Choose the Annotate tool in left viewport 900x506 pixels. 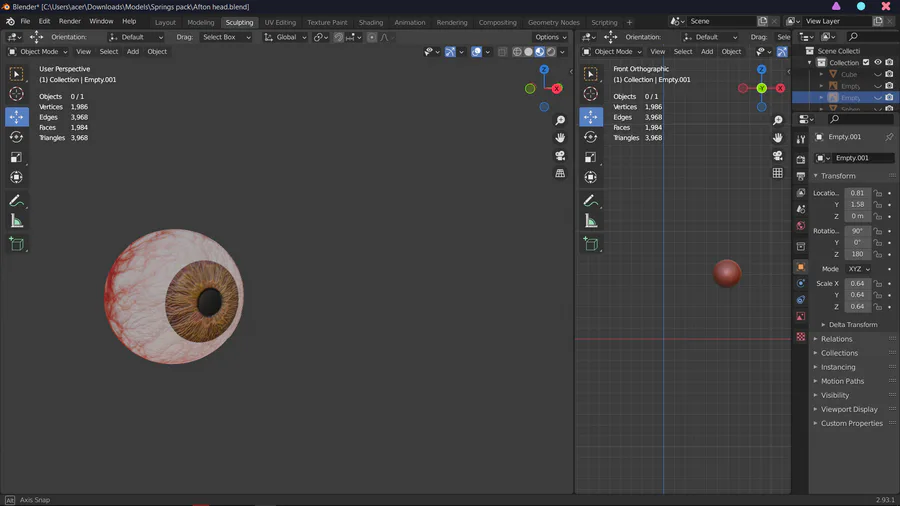(x=16, y=201)
